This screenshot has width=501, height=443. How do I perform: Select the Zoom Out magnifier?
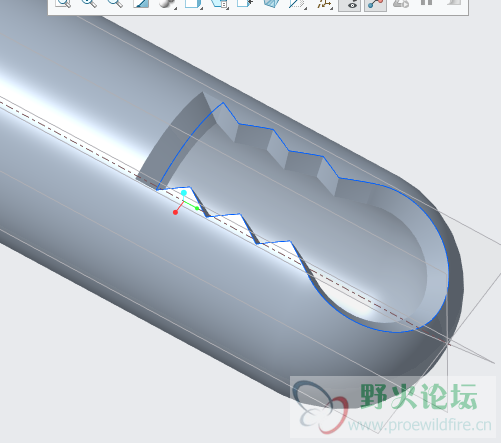tap(115, 3)
